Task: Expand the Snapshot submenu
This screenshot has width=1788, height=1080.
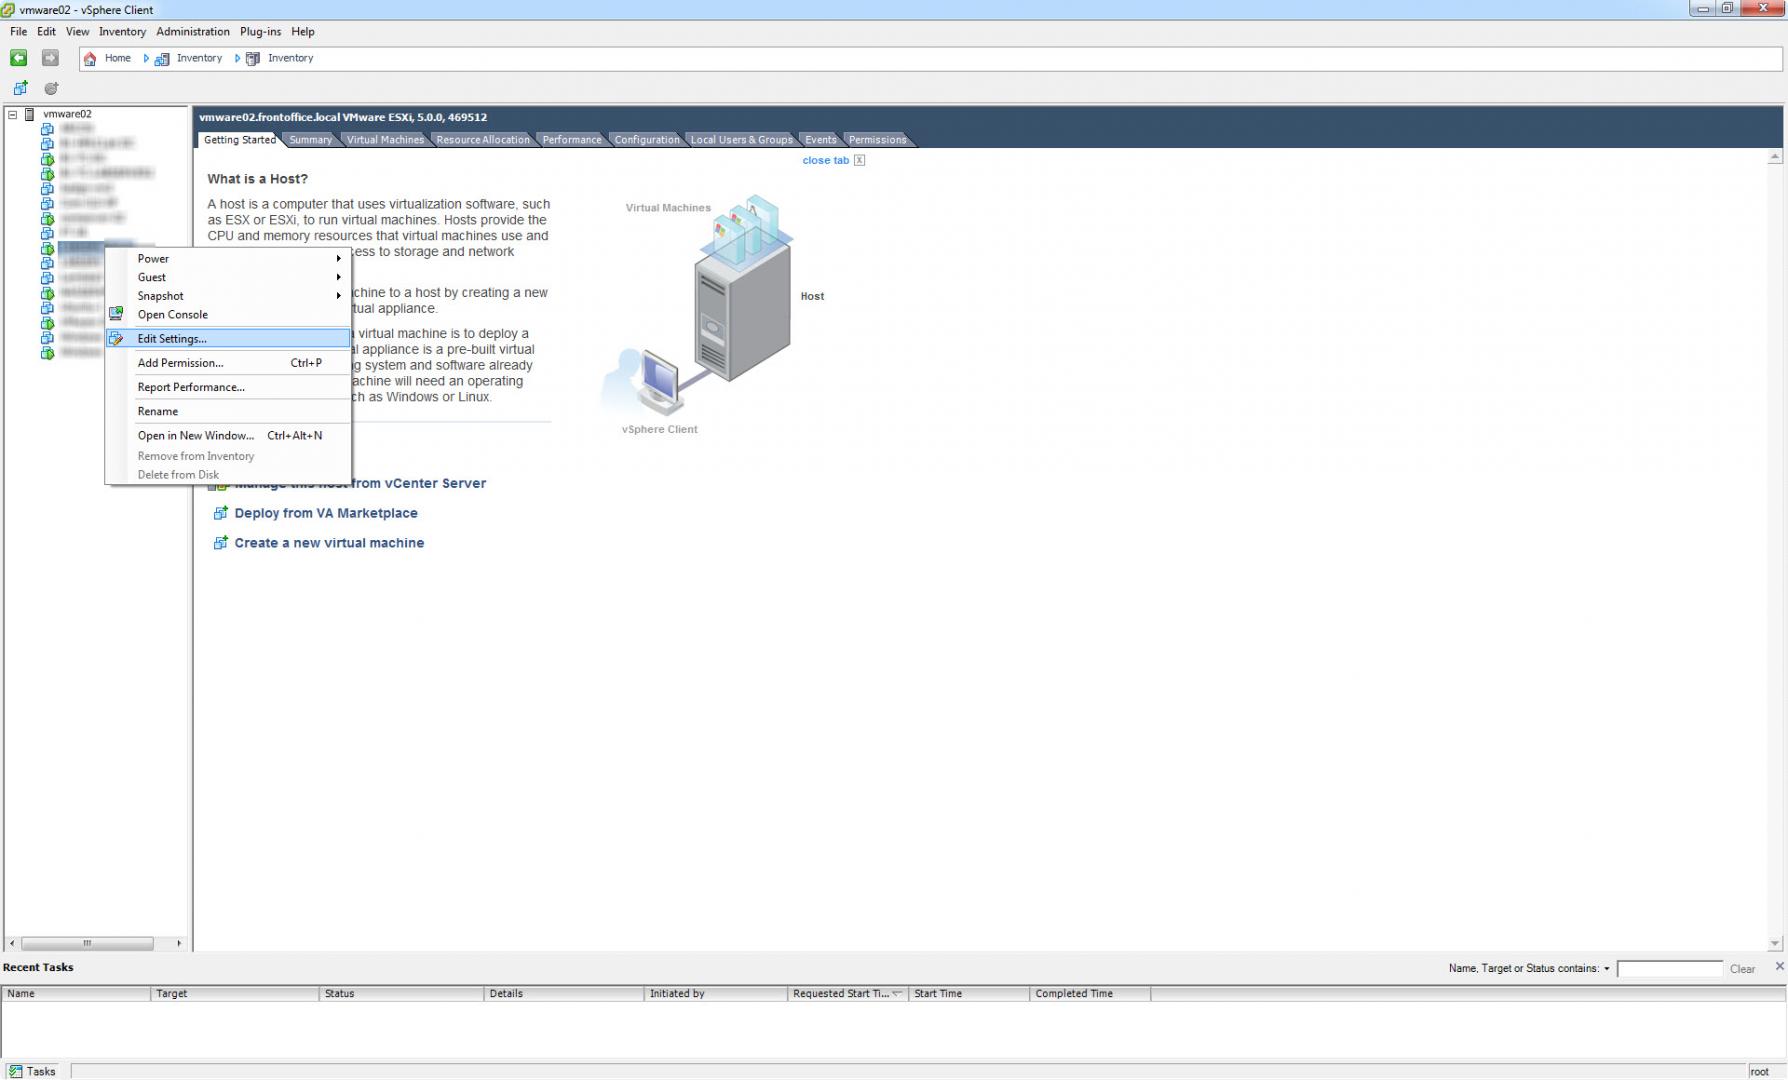Action: (x=228, y=296)
